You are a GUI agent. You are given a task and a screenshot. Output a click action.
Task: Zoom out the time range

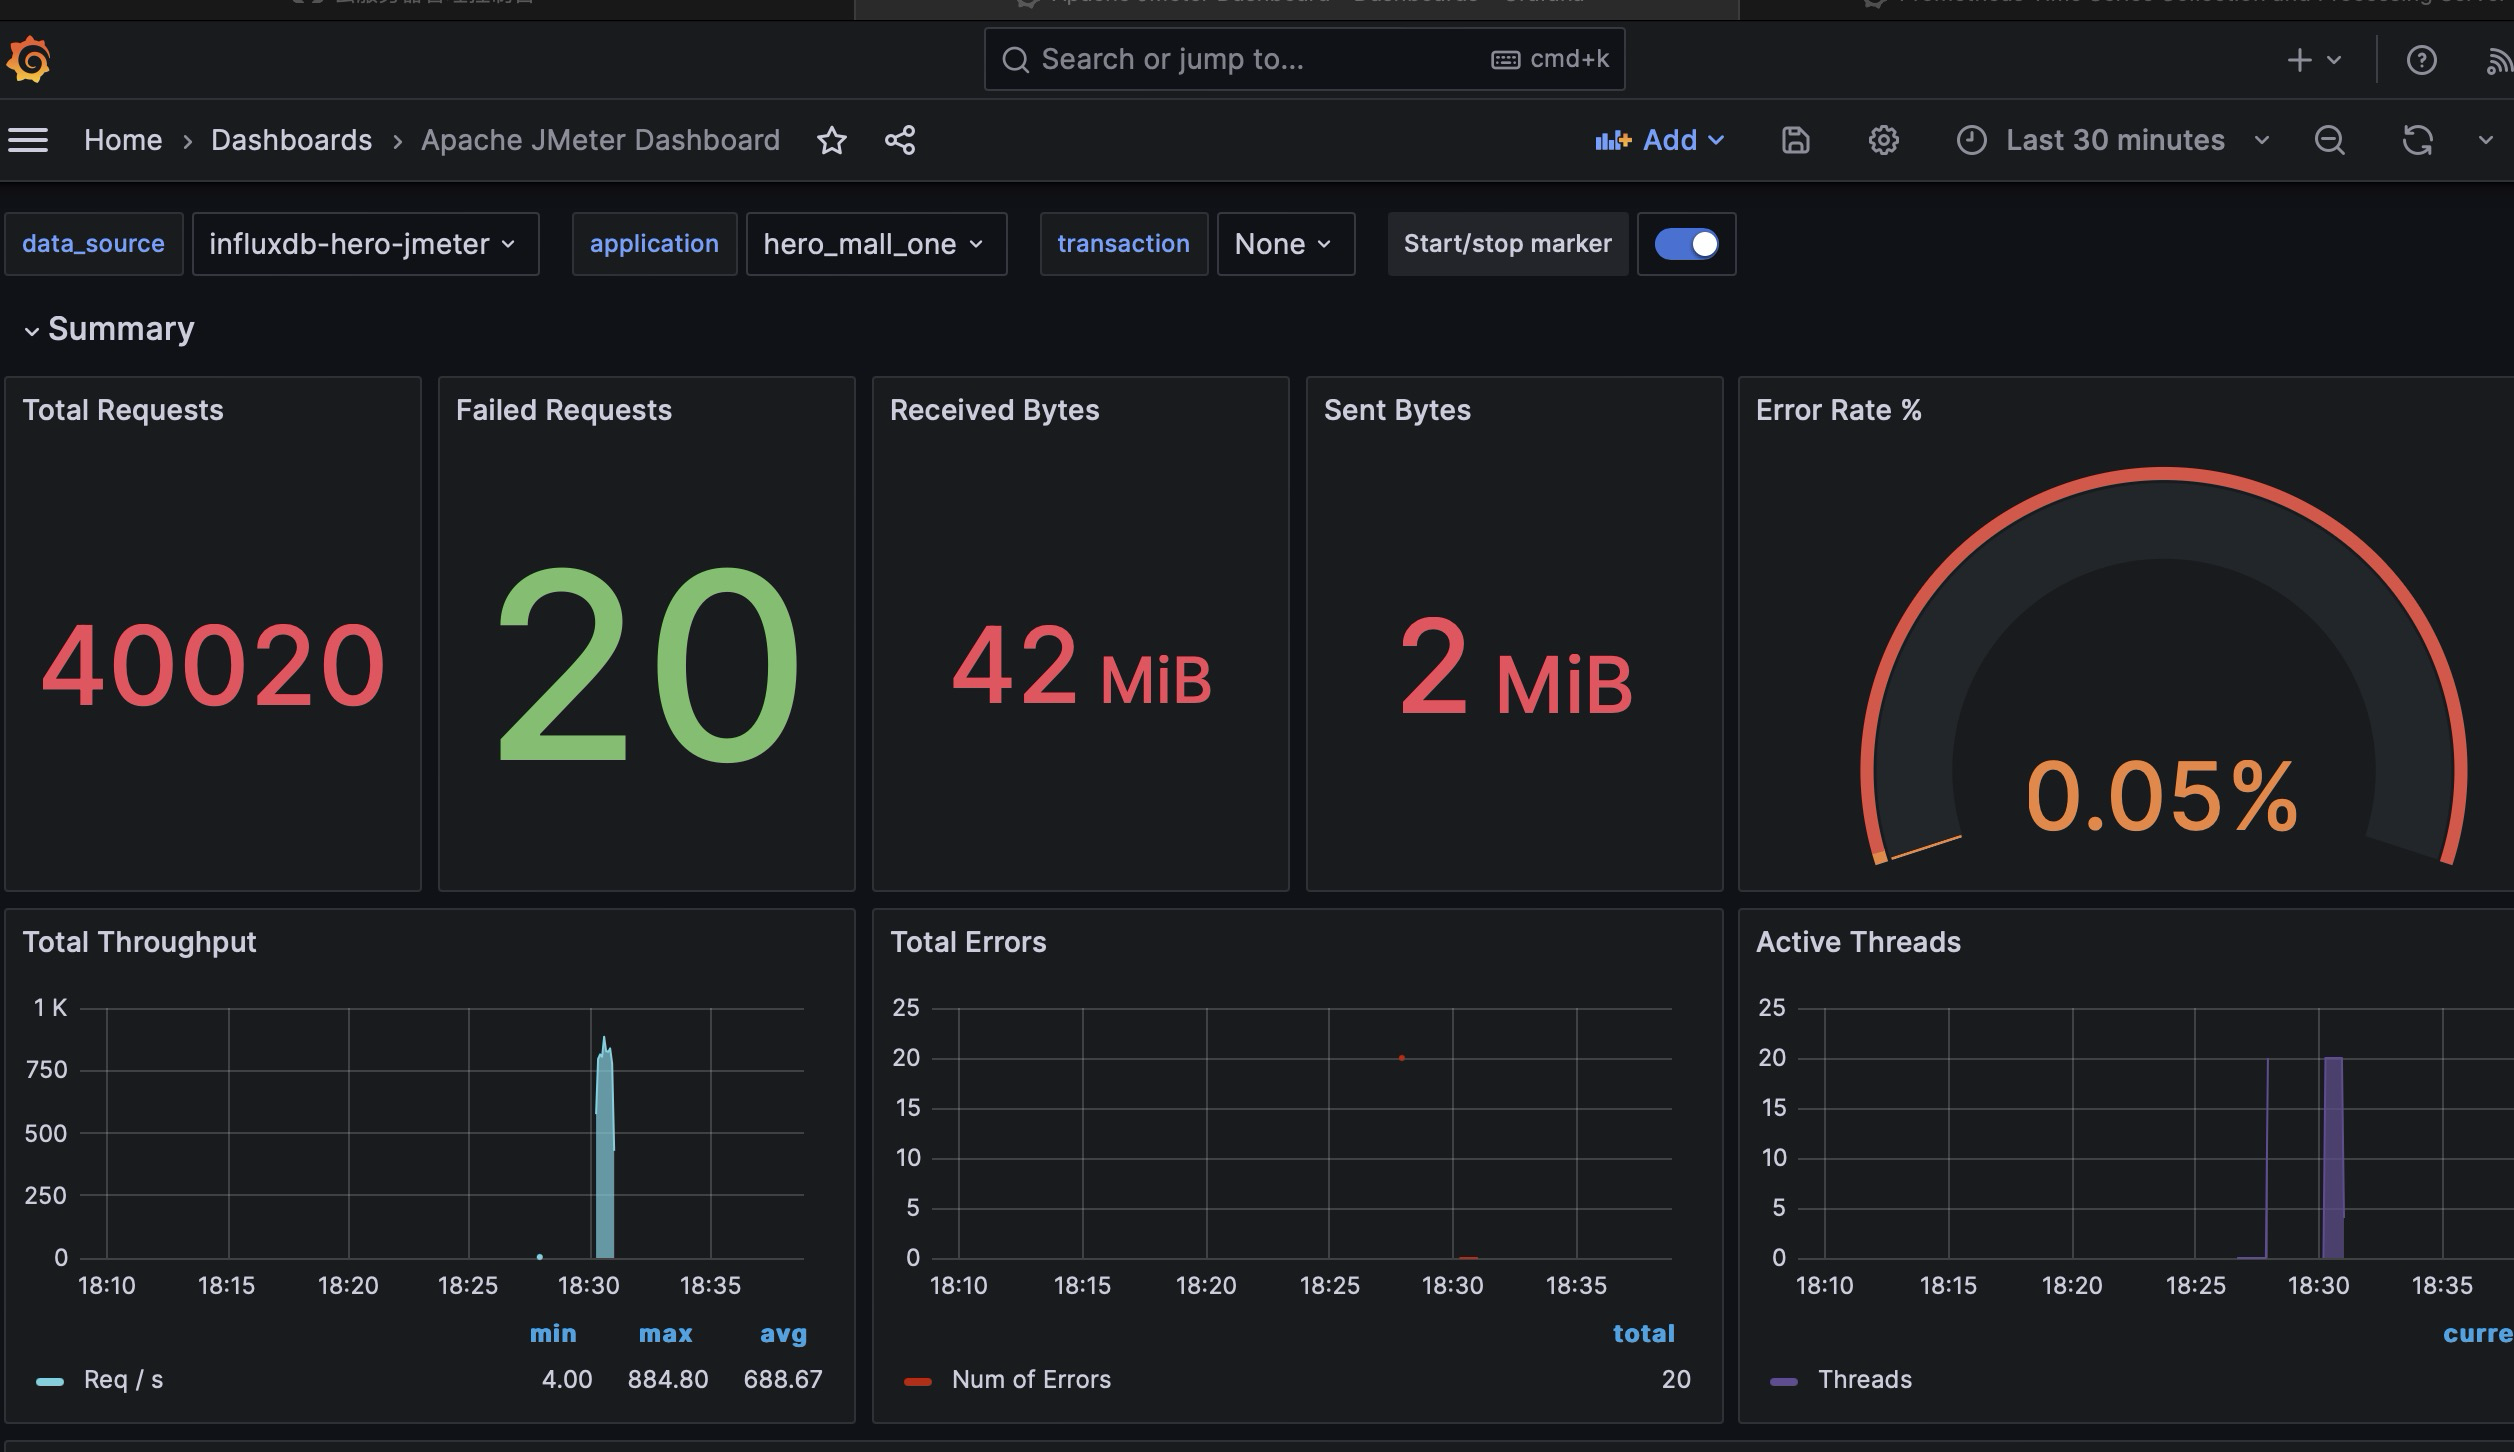(2329, 140)
